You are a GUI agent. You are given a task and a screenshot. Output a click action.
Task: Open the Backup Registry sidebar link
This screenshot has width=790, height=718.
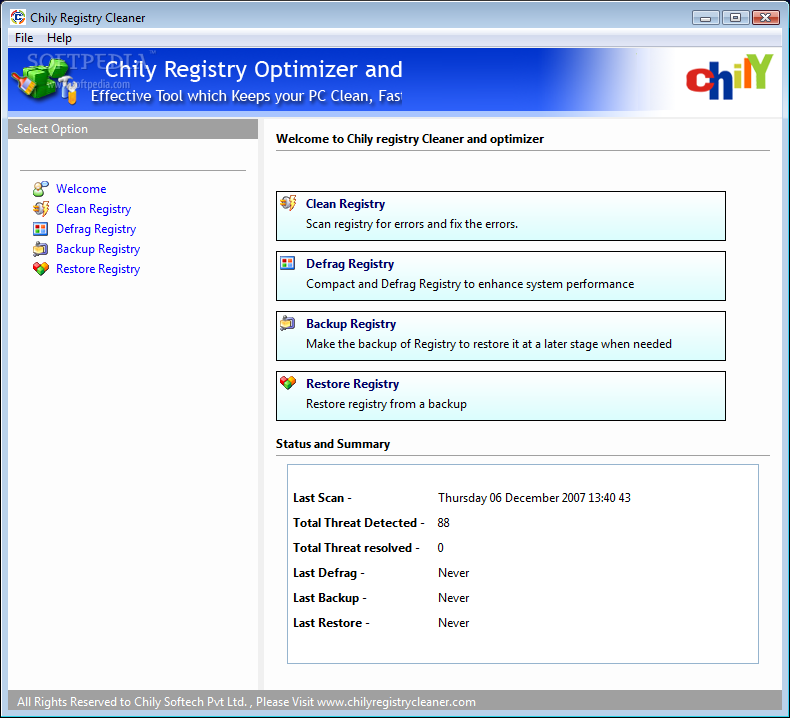coord(98,249)
